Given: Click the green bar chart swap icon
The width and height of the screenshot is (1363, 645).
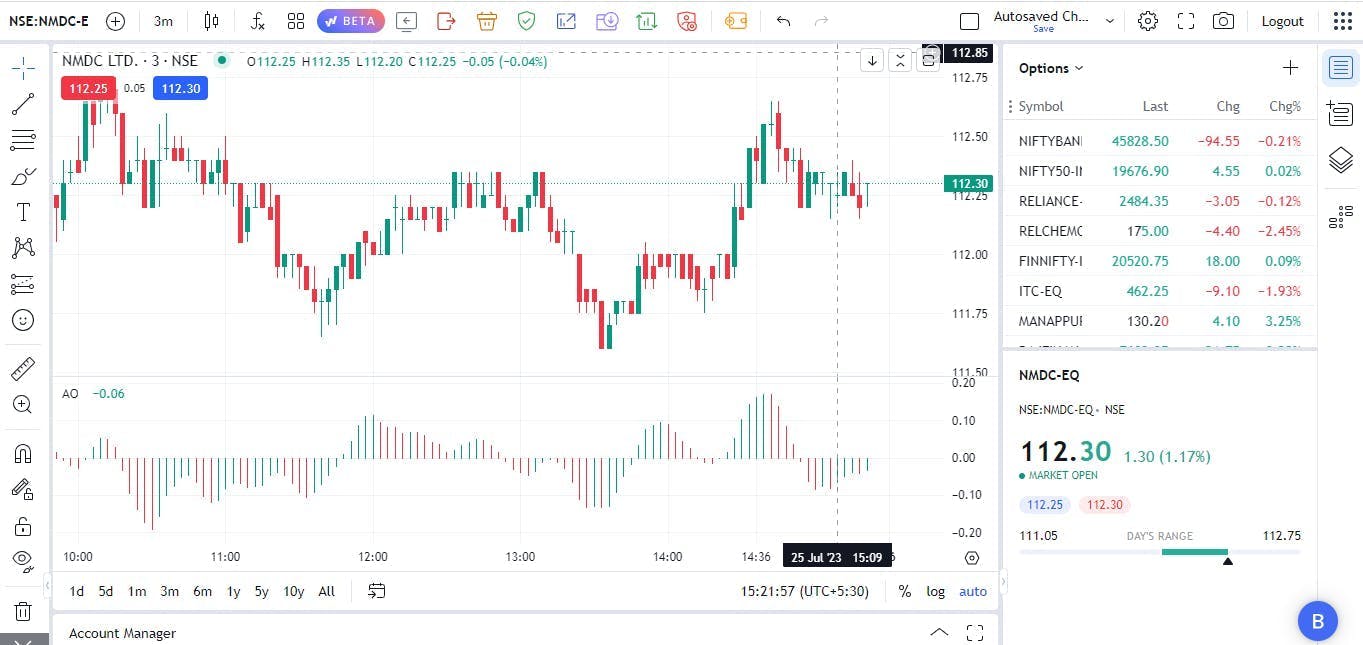Looking at the screenshot, I should [x=646, y=21].
